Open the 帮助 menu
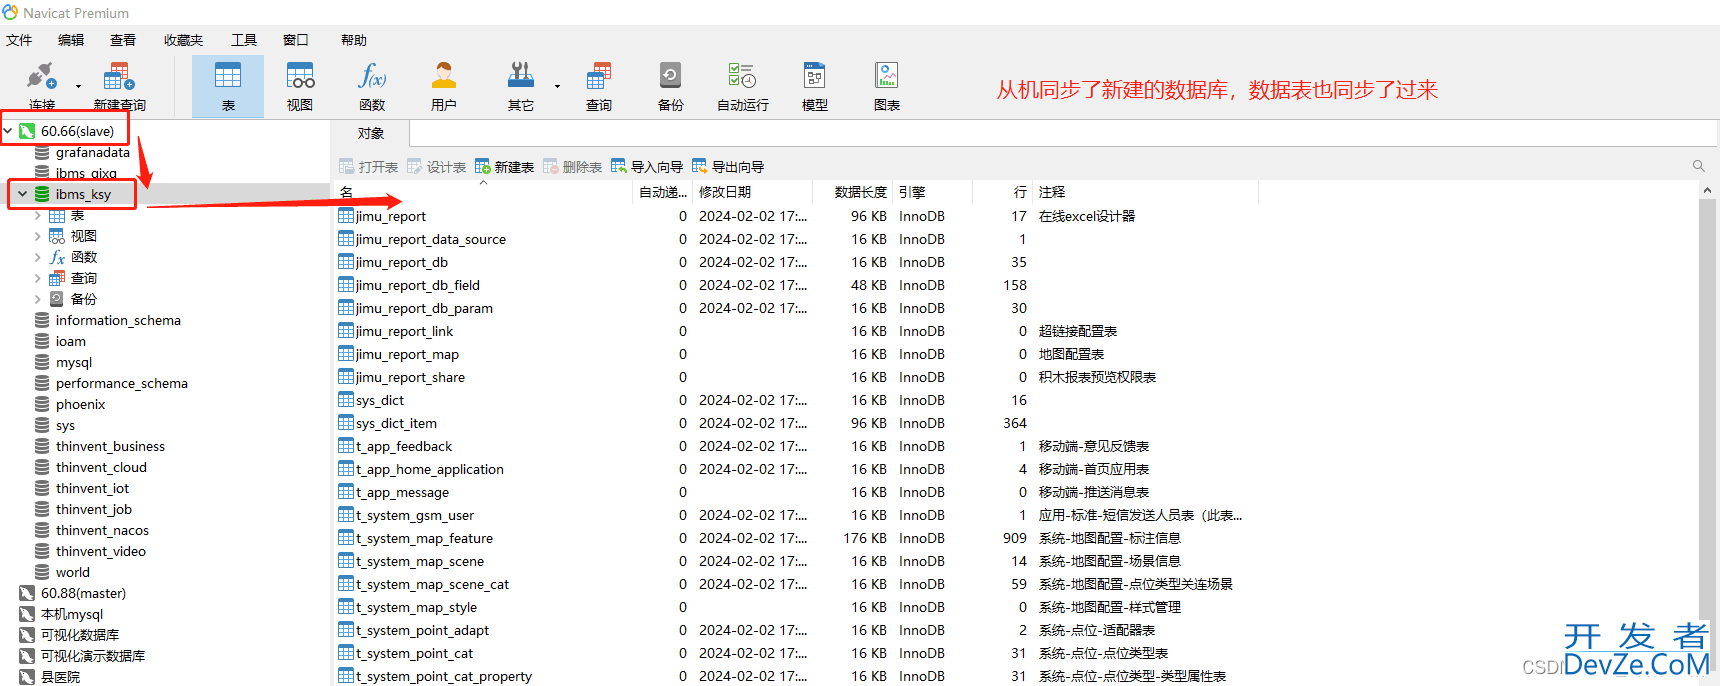1720x686 pixels. (x=354, y=40)
